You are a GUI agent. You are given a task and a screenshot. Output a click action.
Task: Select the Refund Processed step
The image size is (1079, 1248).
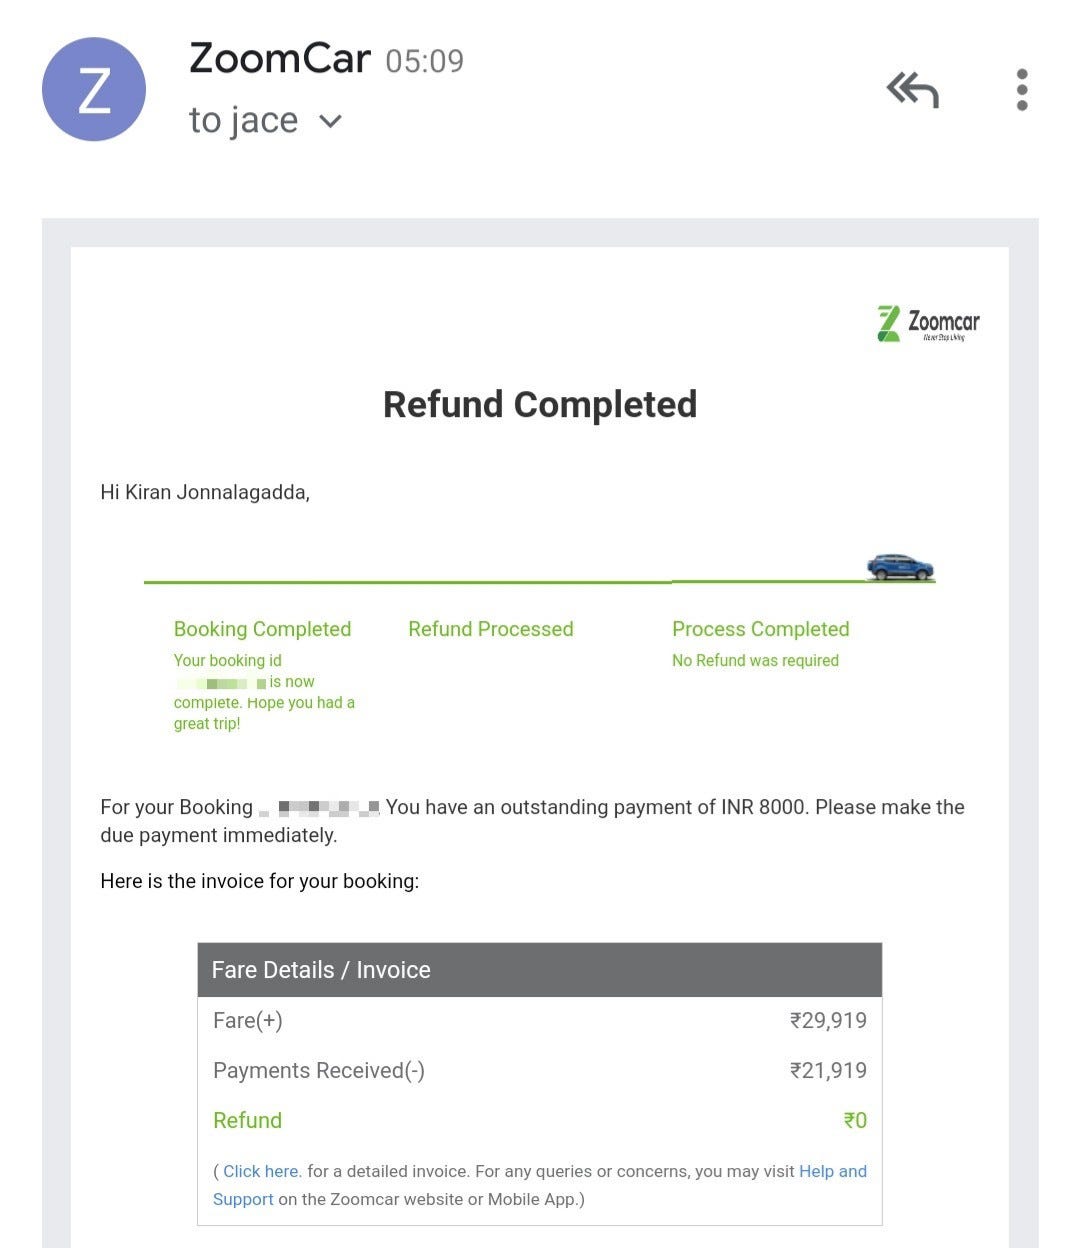click(490, 629)
